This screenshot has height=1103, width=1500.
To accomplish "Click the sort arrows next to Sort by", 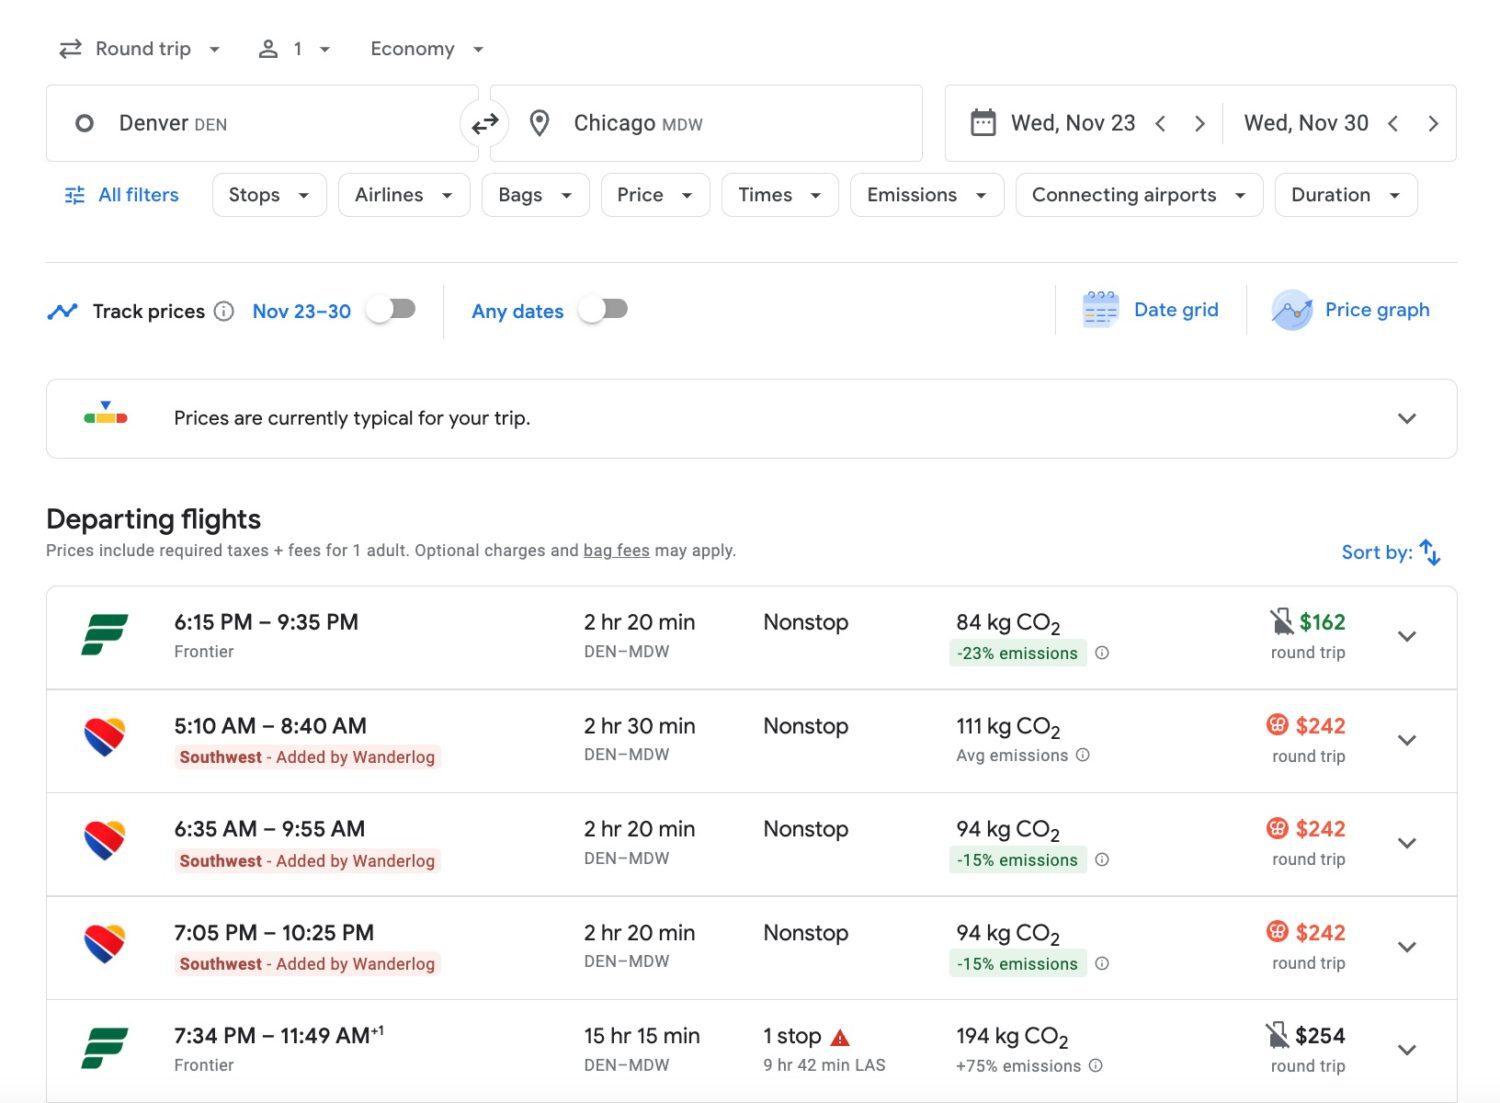I will coord(1430,552).
